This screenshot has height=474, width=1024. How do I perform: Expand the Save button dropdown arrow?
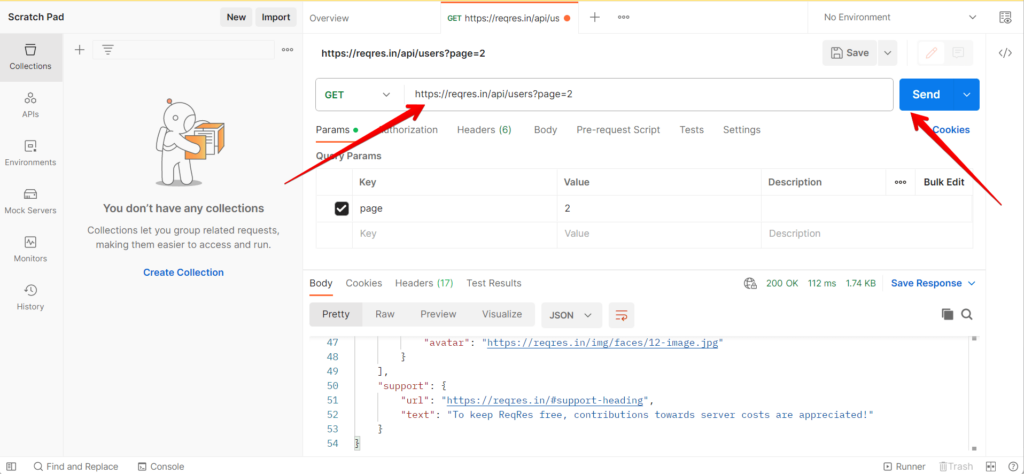(x=888, y=53)
